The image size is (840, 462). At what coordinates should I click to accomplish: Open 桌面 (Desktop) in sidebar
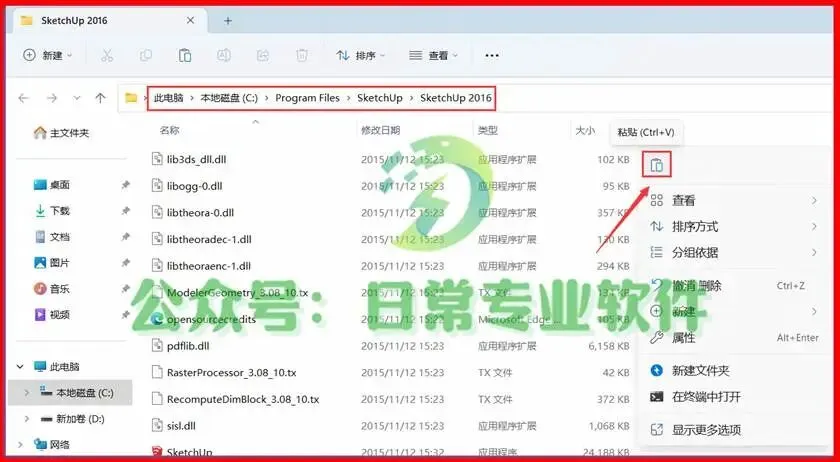point(52,185)
